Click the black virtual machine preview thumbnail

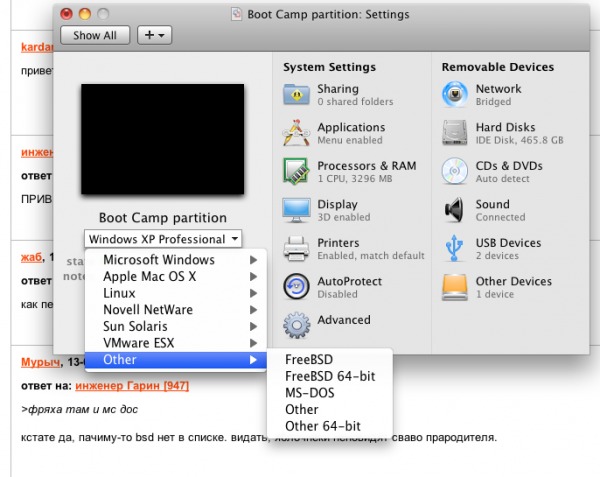point(163,139)
